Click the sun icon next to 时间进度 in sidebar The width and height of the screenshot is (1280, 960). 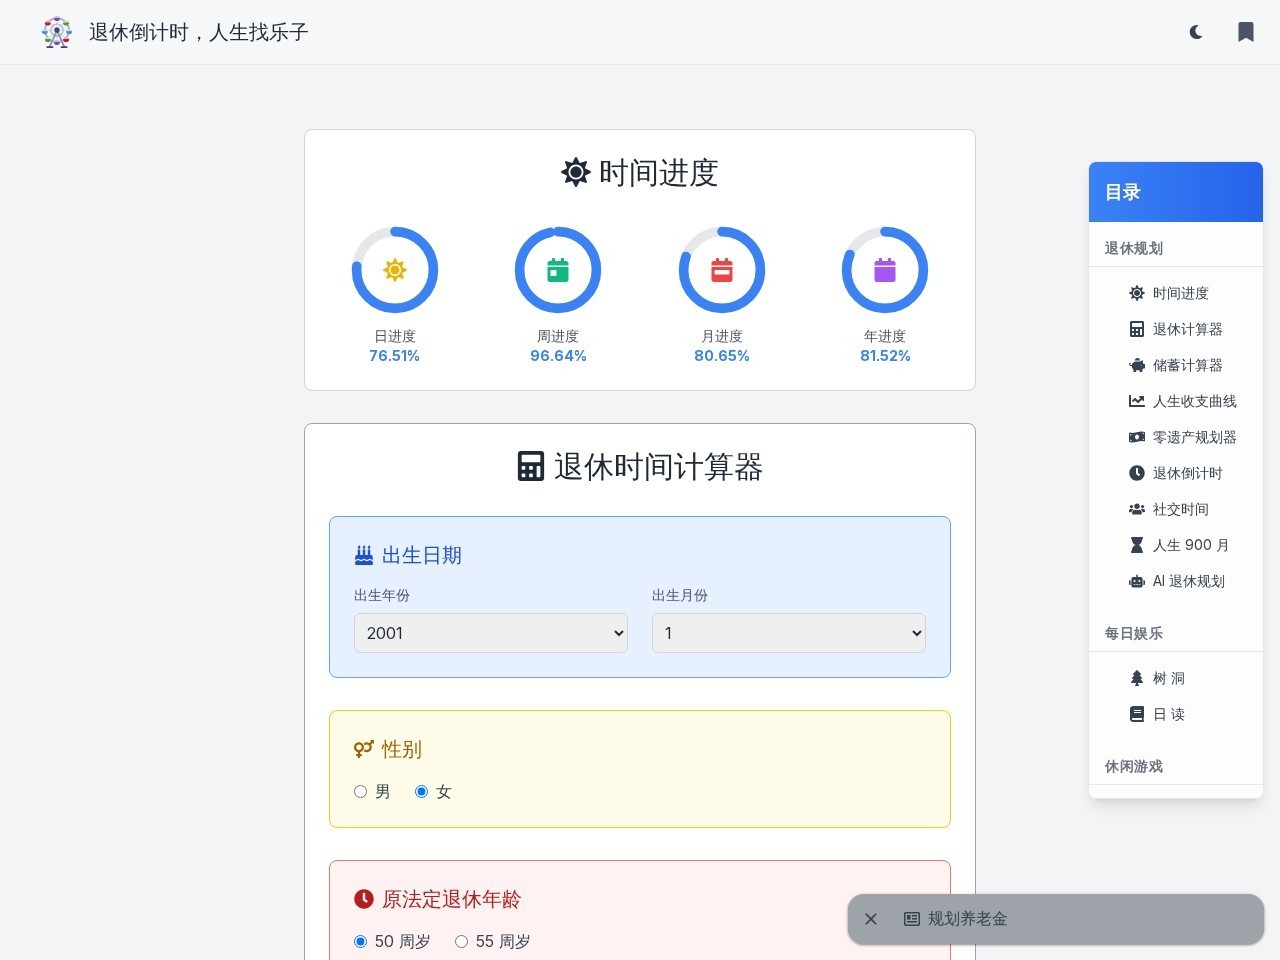pyautogui.click(x=1137, y=293)
